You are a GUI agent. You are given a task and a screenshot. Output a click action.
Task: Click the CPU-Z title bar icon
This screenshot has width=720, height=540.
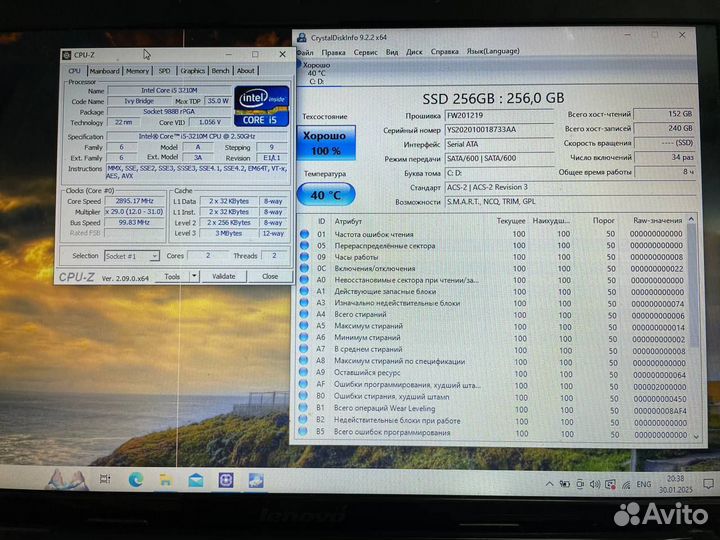tap(67, 55)
